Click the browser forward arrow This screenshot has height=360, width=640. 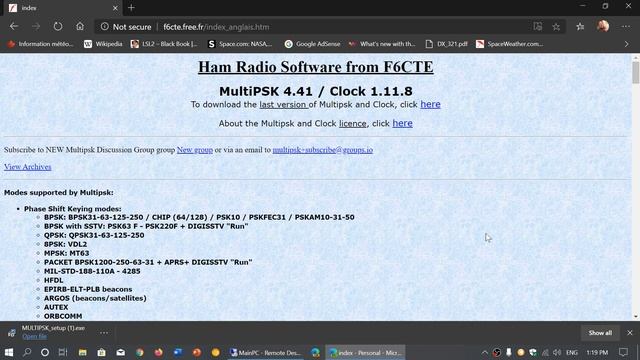(36, 27)
